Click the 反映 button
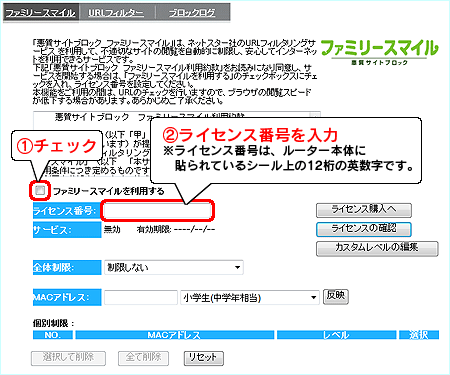This screenshot has height=375, width=450. coord(336,296)
